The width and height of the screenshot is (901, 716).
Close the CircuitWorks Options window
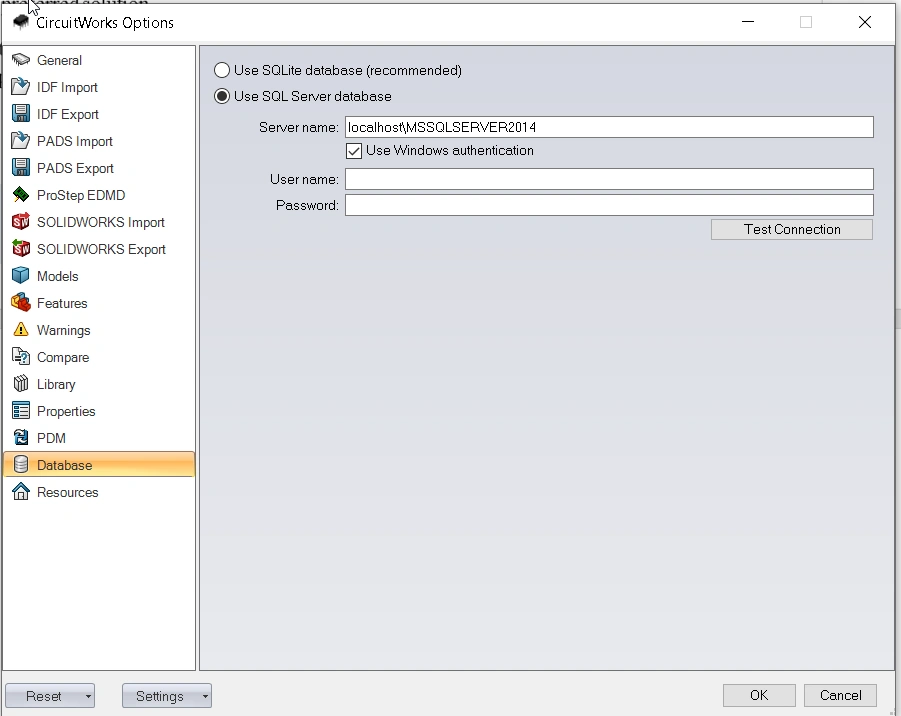864,22
